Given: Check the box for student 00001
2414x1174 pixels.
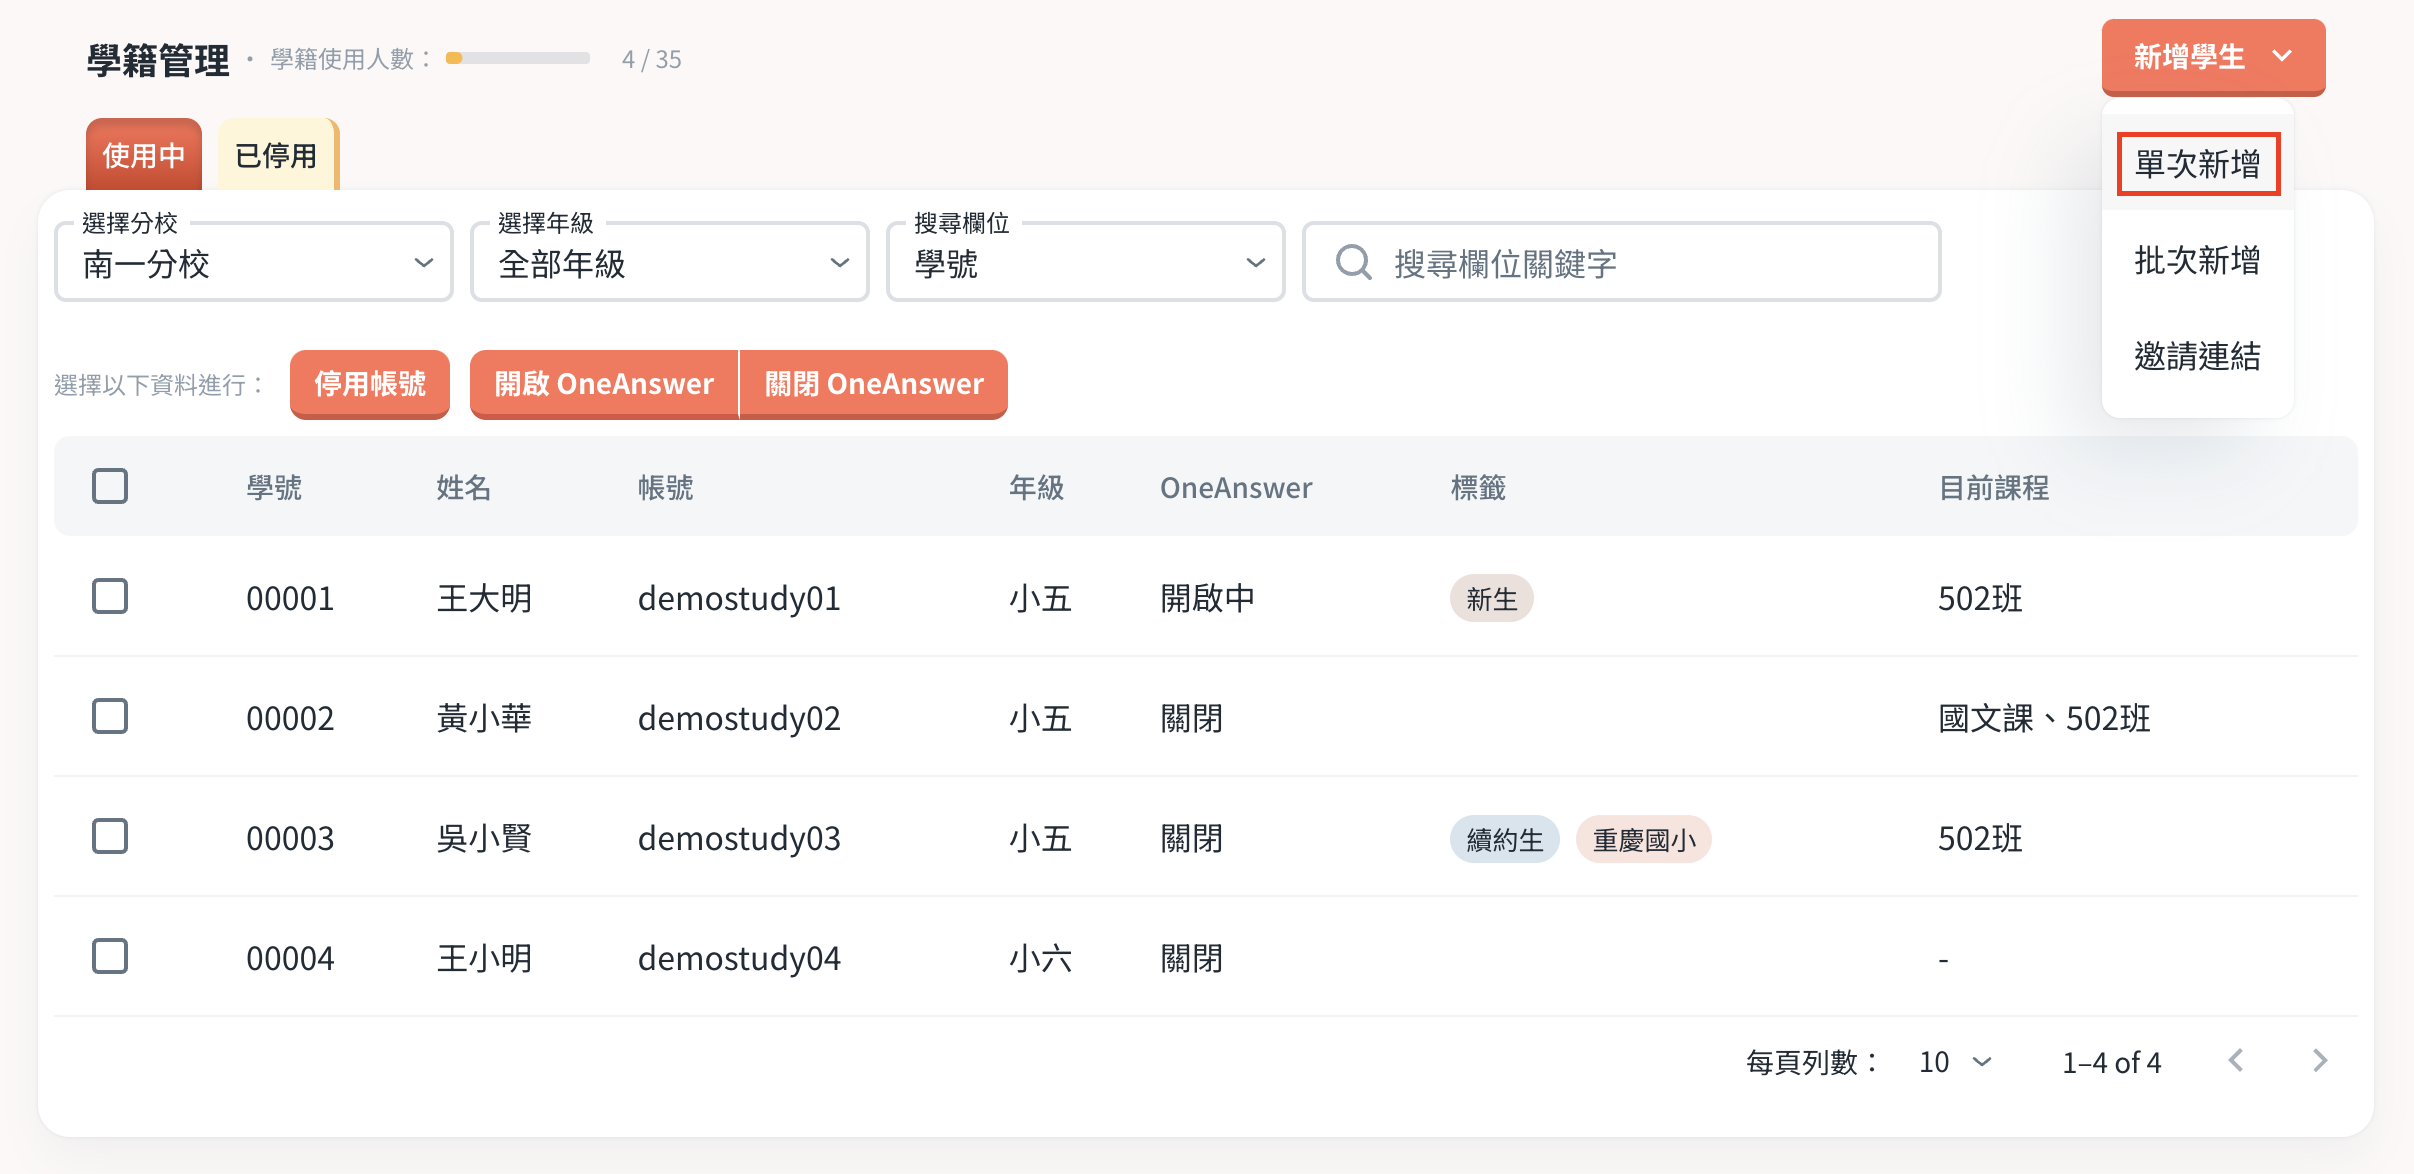Looking at the screenshot, I should pos(110,596).
